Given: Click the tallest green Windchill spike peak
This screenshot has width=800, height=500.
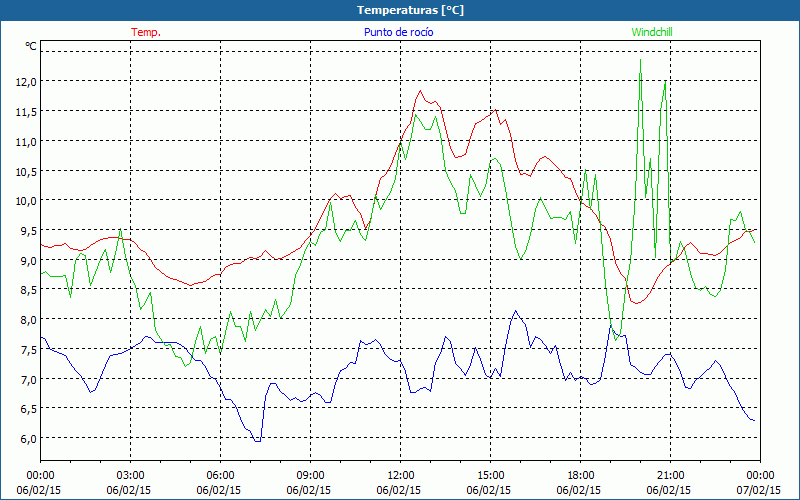Looking at the screenshot, I should click(640, 60).
